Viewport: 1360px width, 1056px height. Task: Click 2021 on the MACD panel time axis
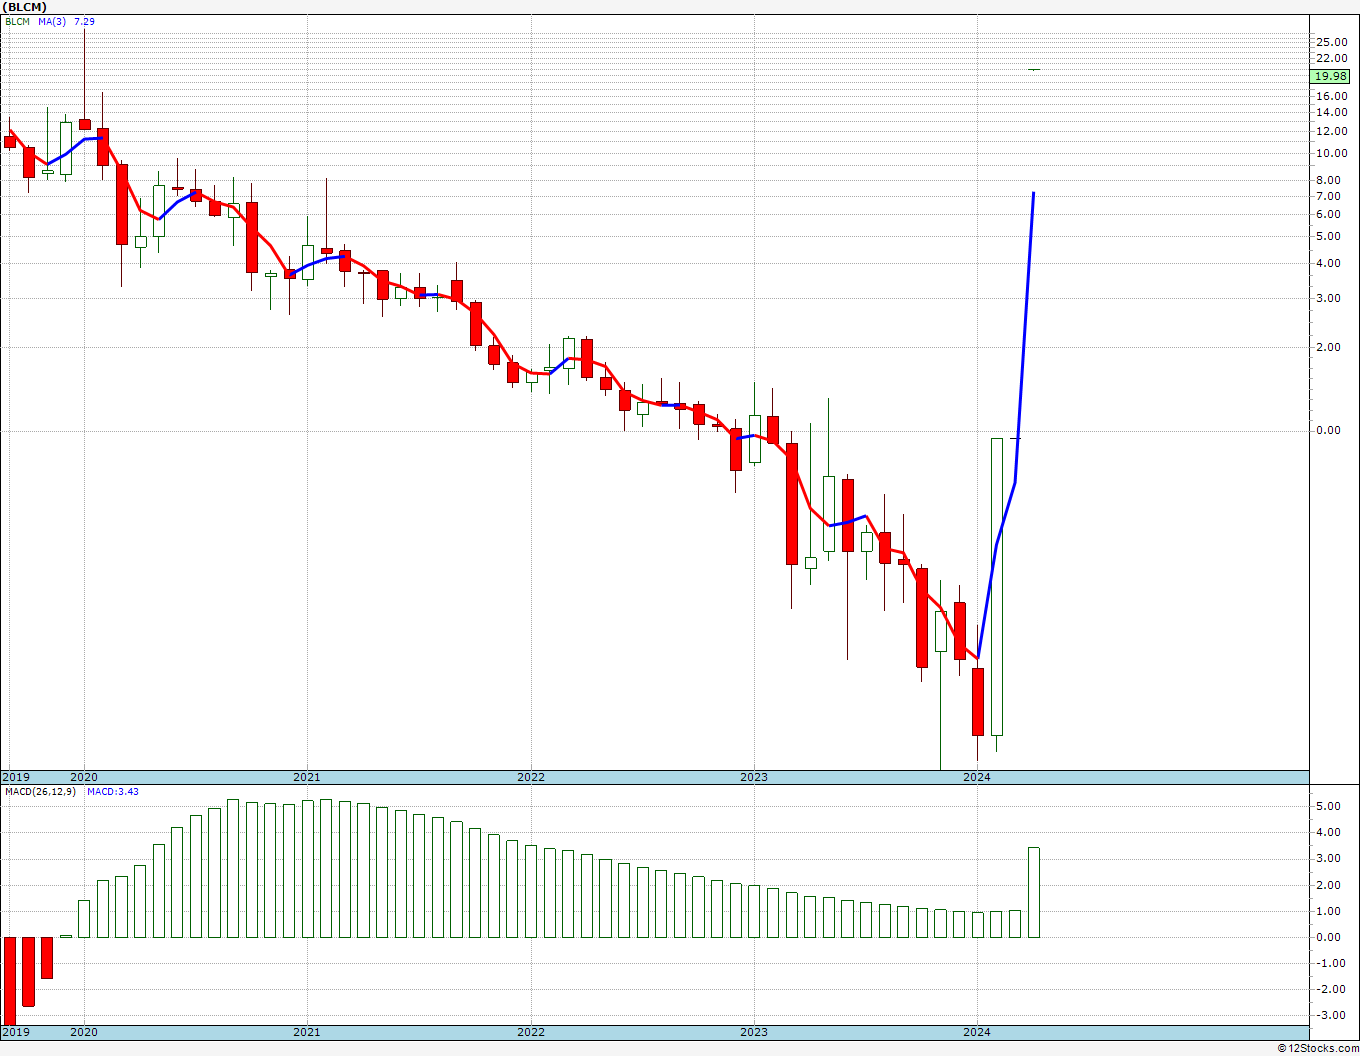tap(307, 1032)
